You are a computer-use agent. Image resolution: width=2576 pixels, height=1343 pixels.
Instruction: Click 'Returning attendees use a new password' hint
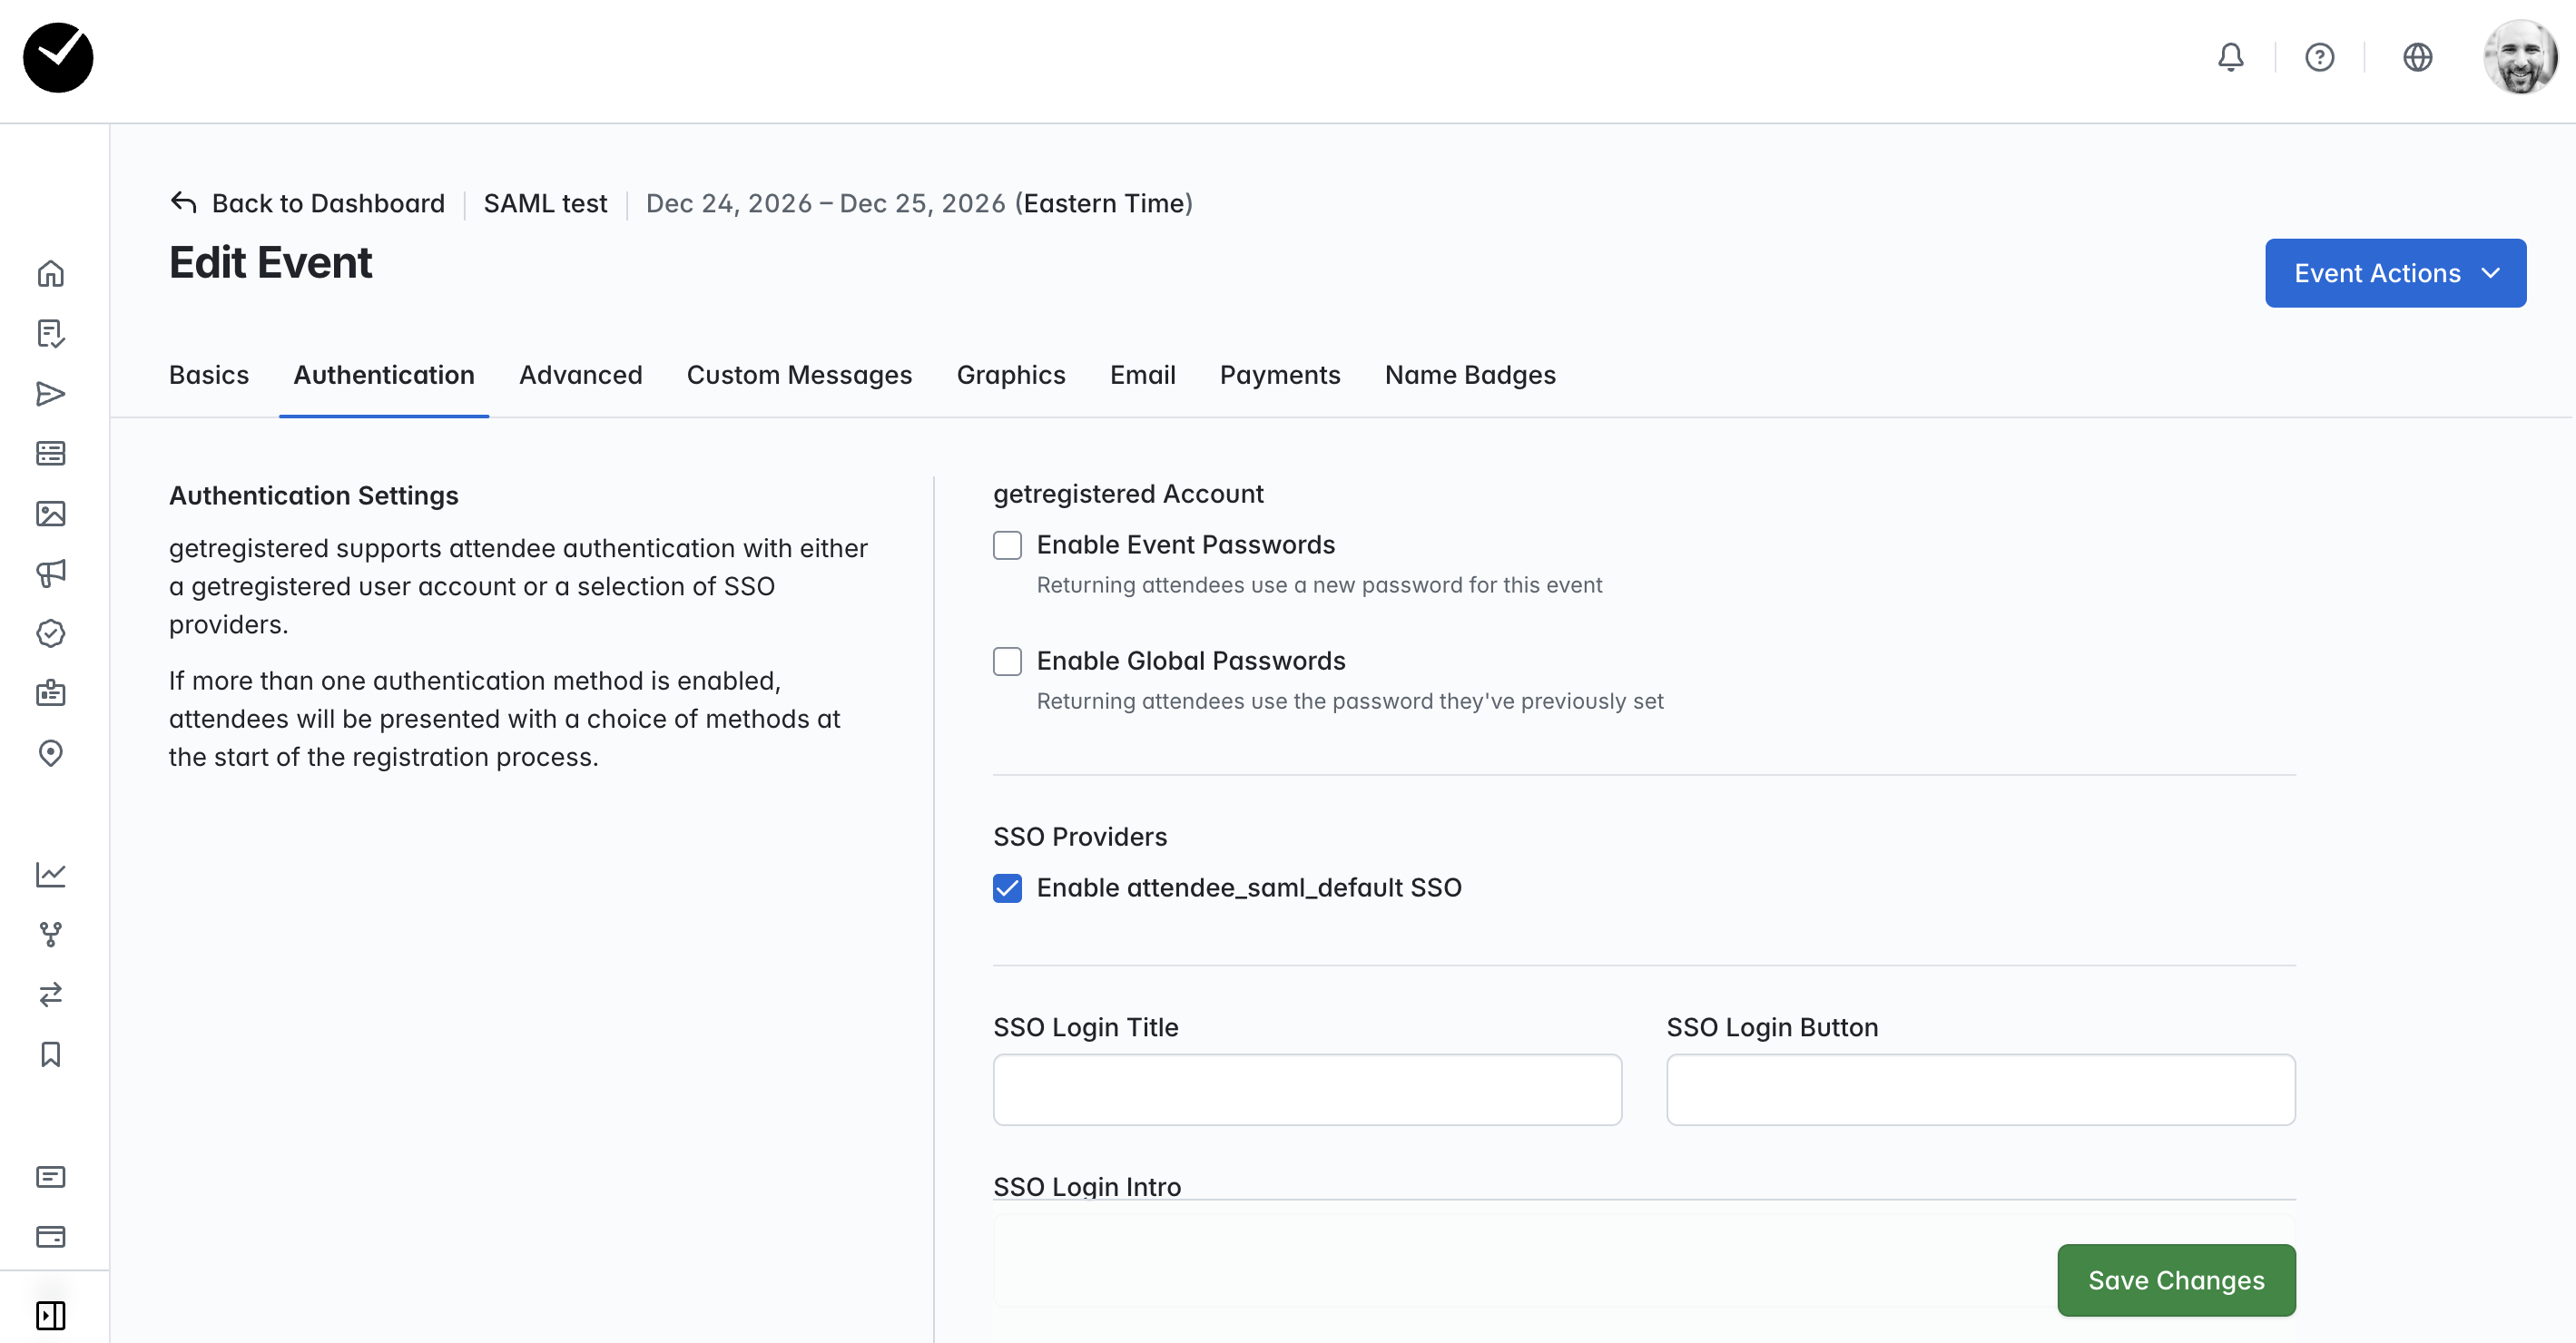(x=1319, y=585)
